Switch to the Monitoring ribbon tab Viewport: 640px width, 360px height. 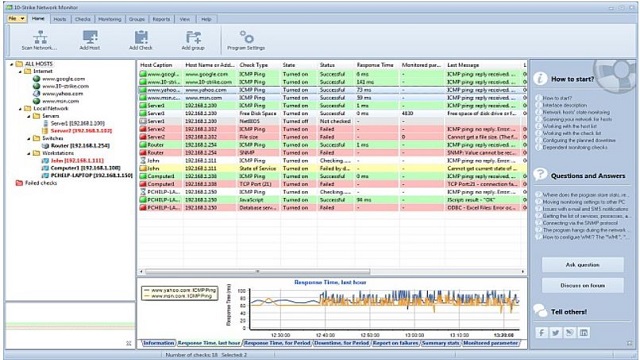click(109, 19)
